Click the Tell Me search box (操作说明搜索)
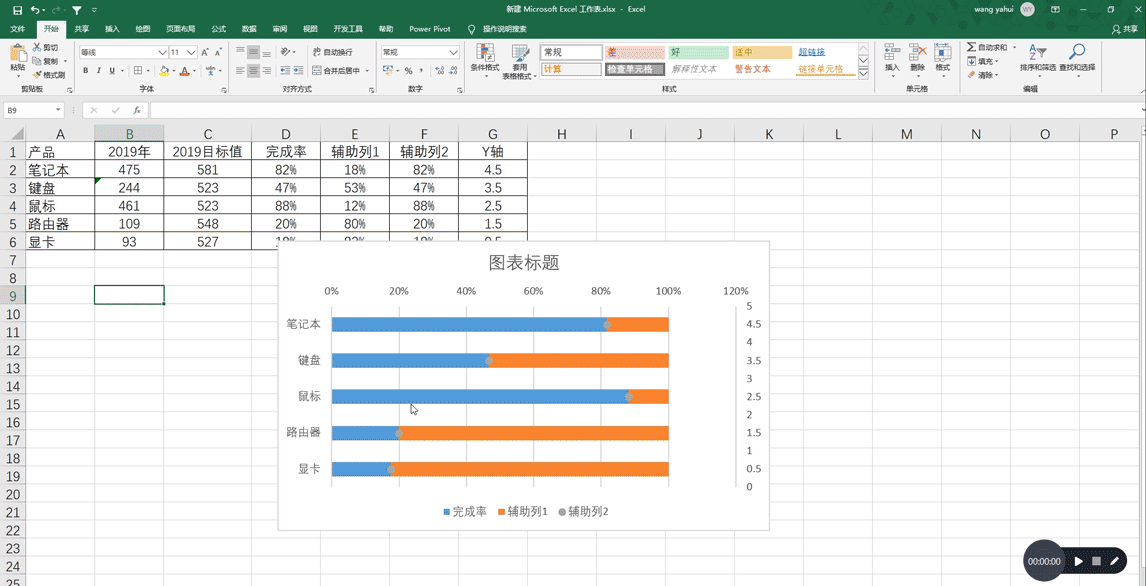The image size is (1146, 586). [x=505, y=29]
